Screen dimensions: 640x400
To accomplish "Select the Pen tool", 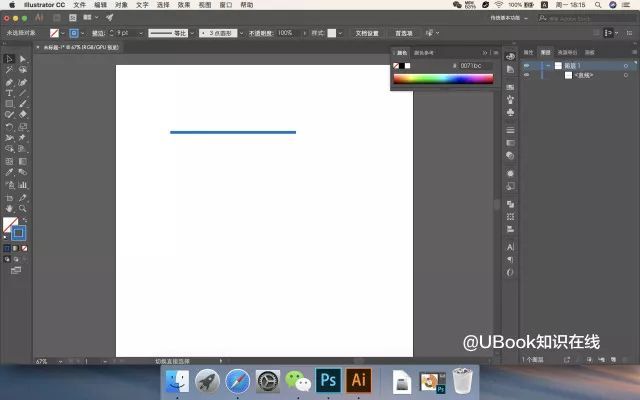I will click(9, 82).
